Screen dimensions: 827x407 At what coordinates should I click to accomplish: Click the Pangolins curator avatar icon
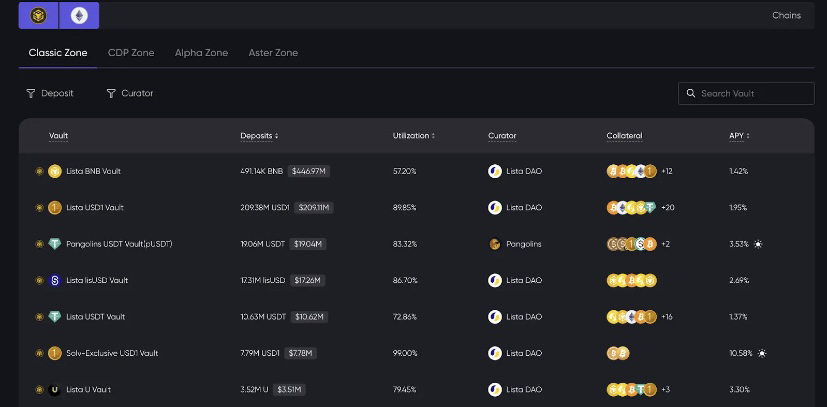pyautogui.click(x=494, y=244)
